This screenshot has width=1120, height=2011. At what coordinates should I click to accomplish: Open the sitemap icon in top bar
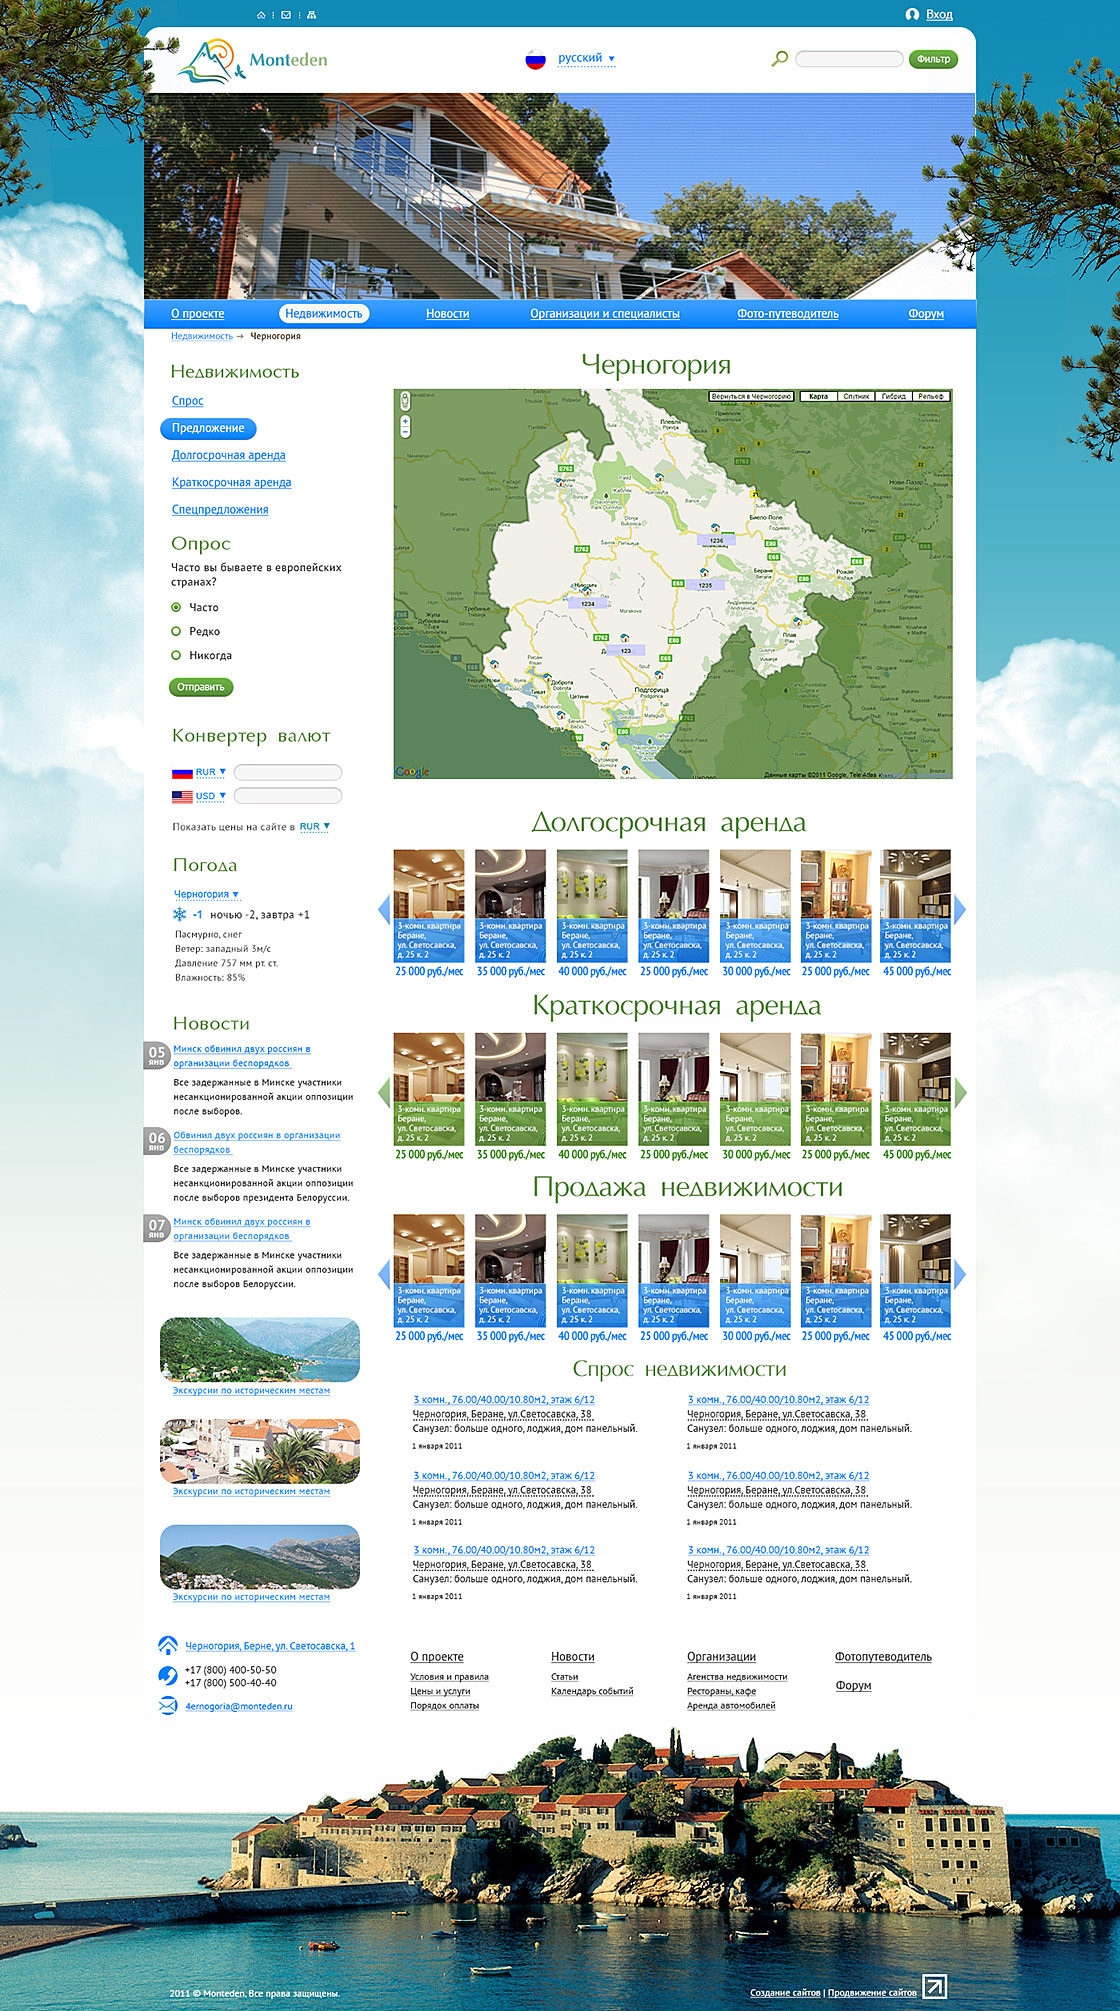click(311, 15)
